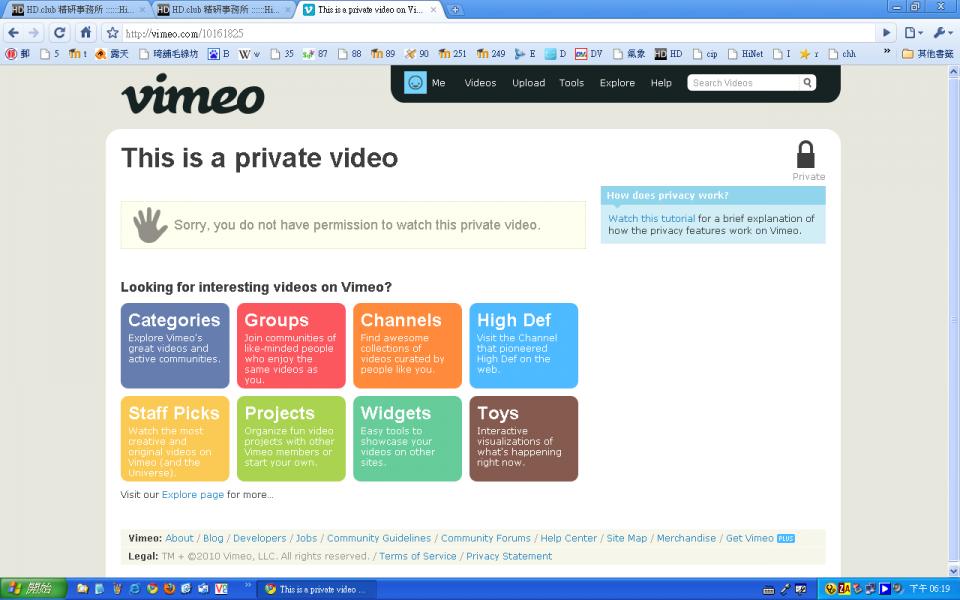960x600 pixels.
Task: Reload the page with the refresh icon
Action: pyautogui.click(x=59, y=33)
